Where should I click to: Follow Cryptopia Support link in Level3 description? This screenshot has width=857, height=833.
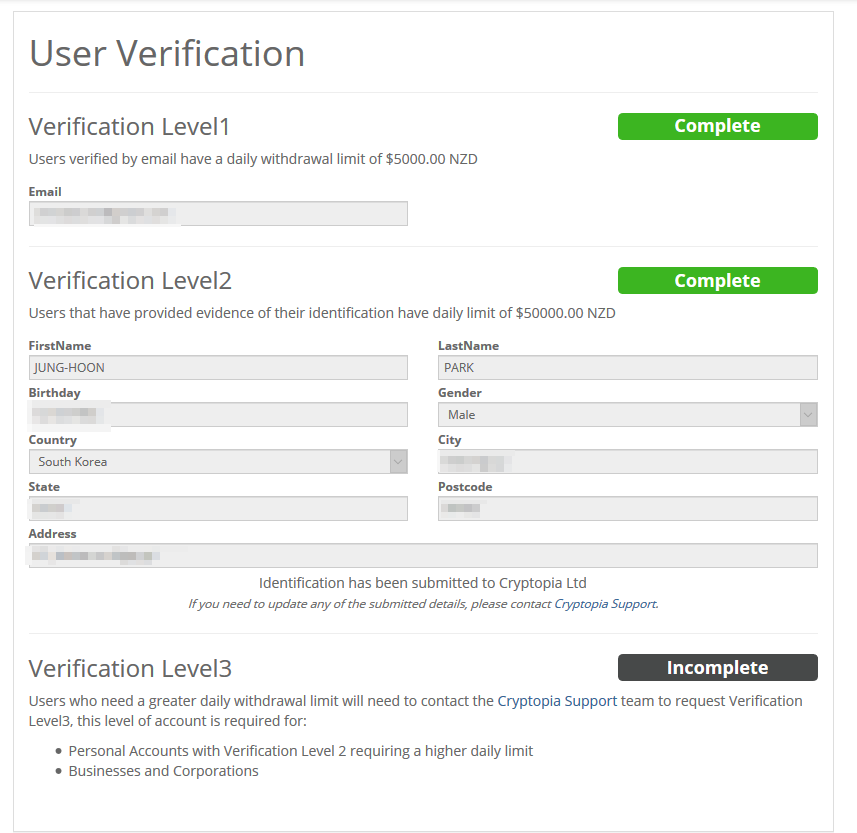(x=557, y=701)
